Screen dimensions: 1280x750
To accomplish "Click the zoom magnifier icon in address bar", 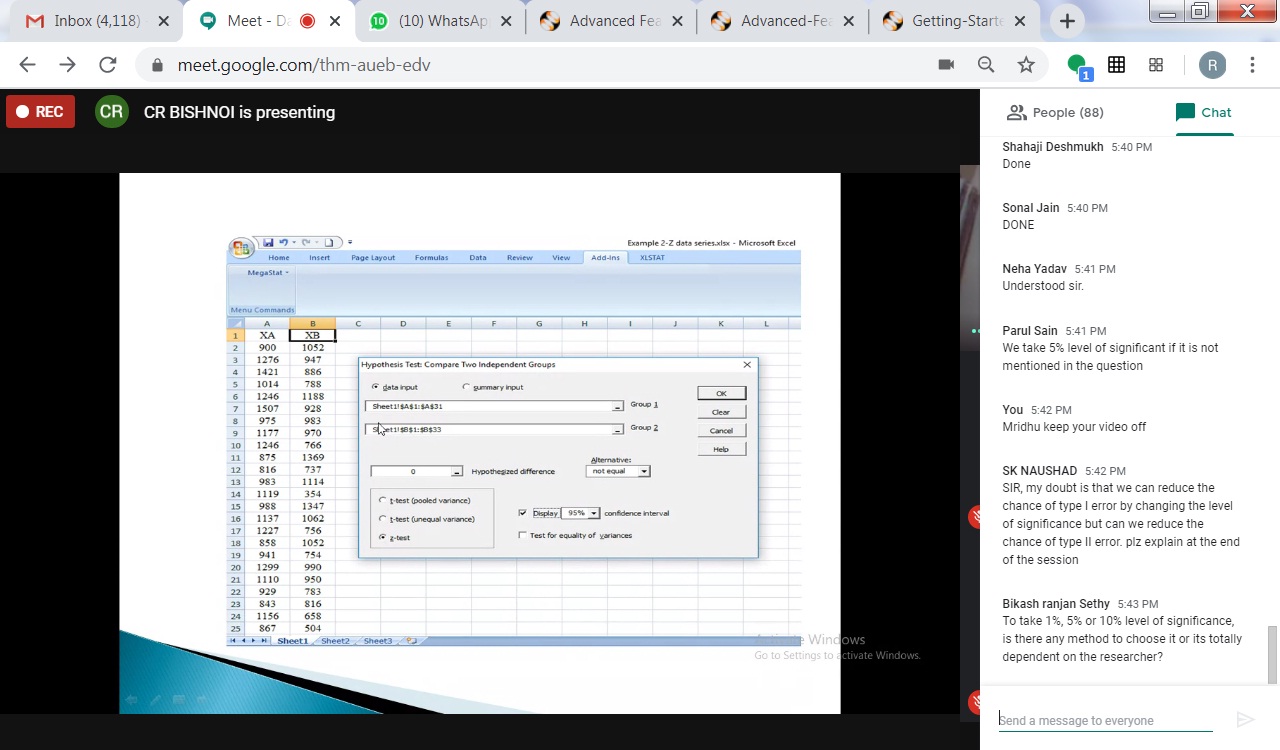I will point(986,65).
